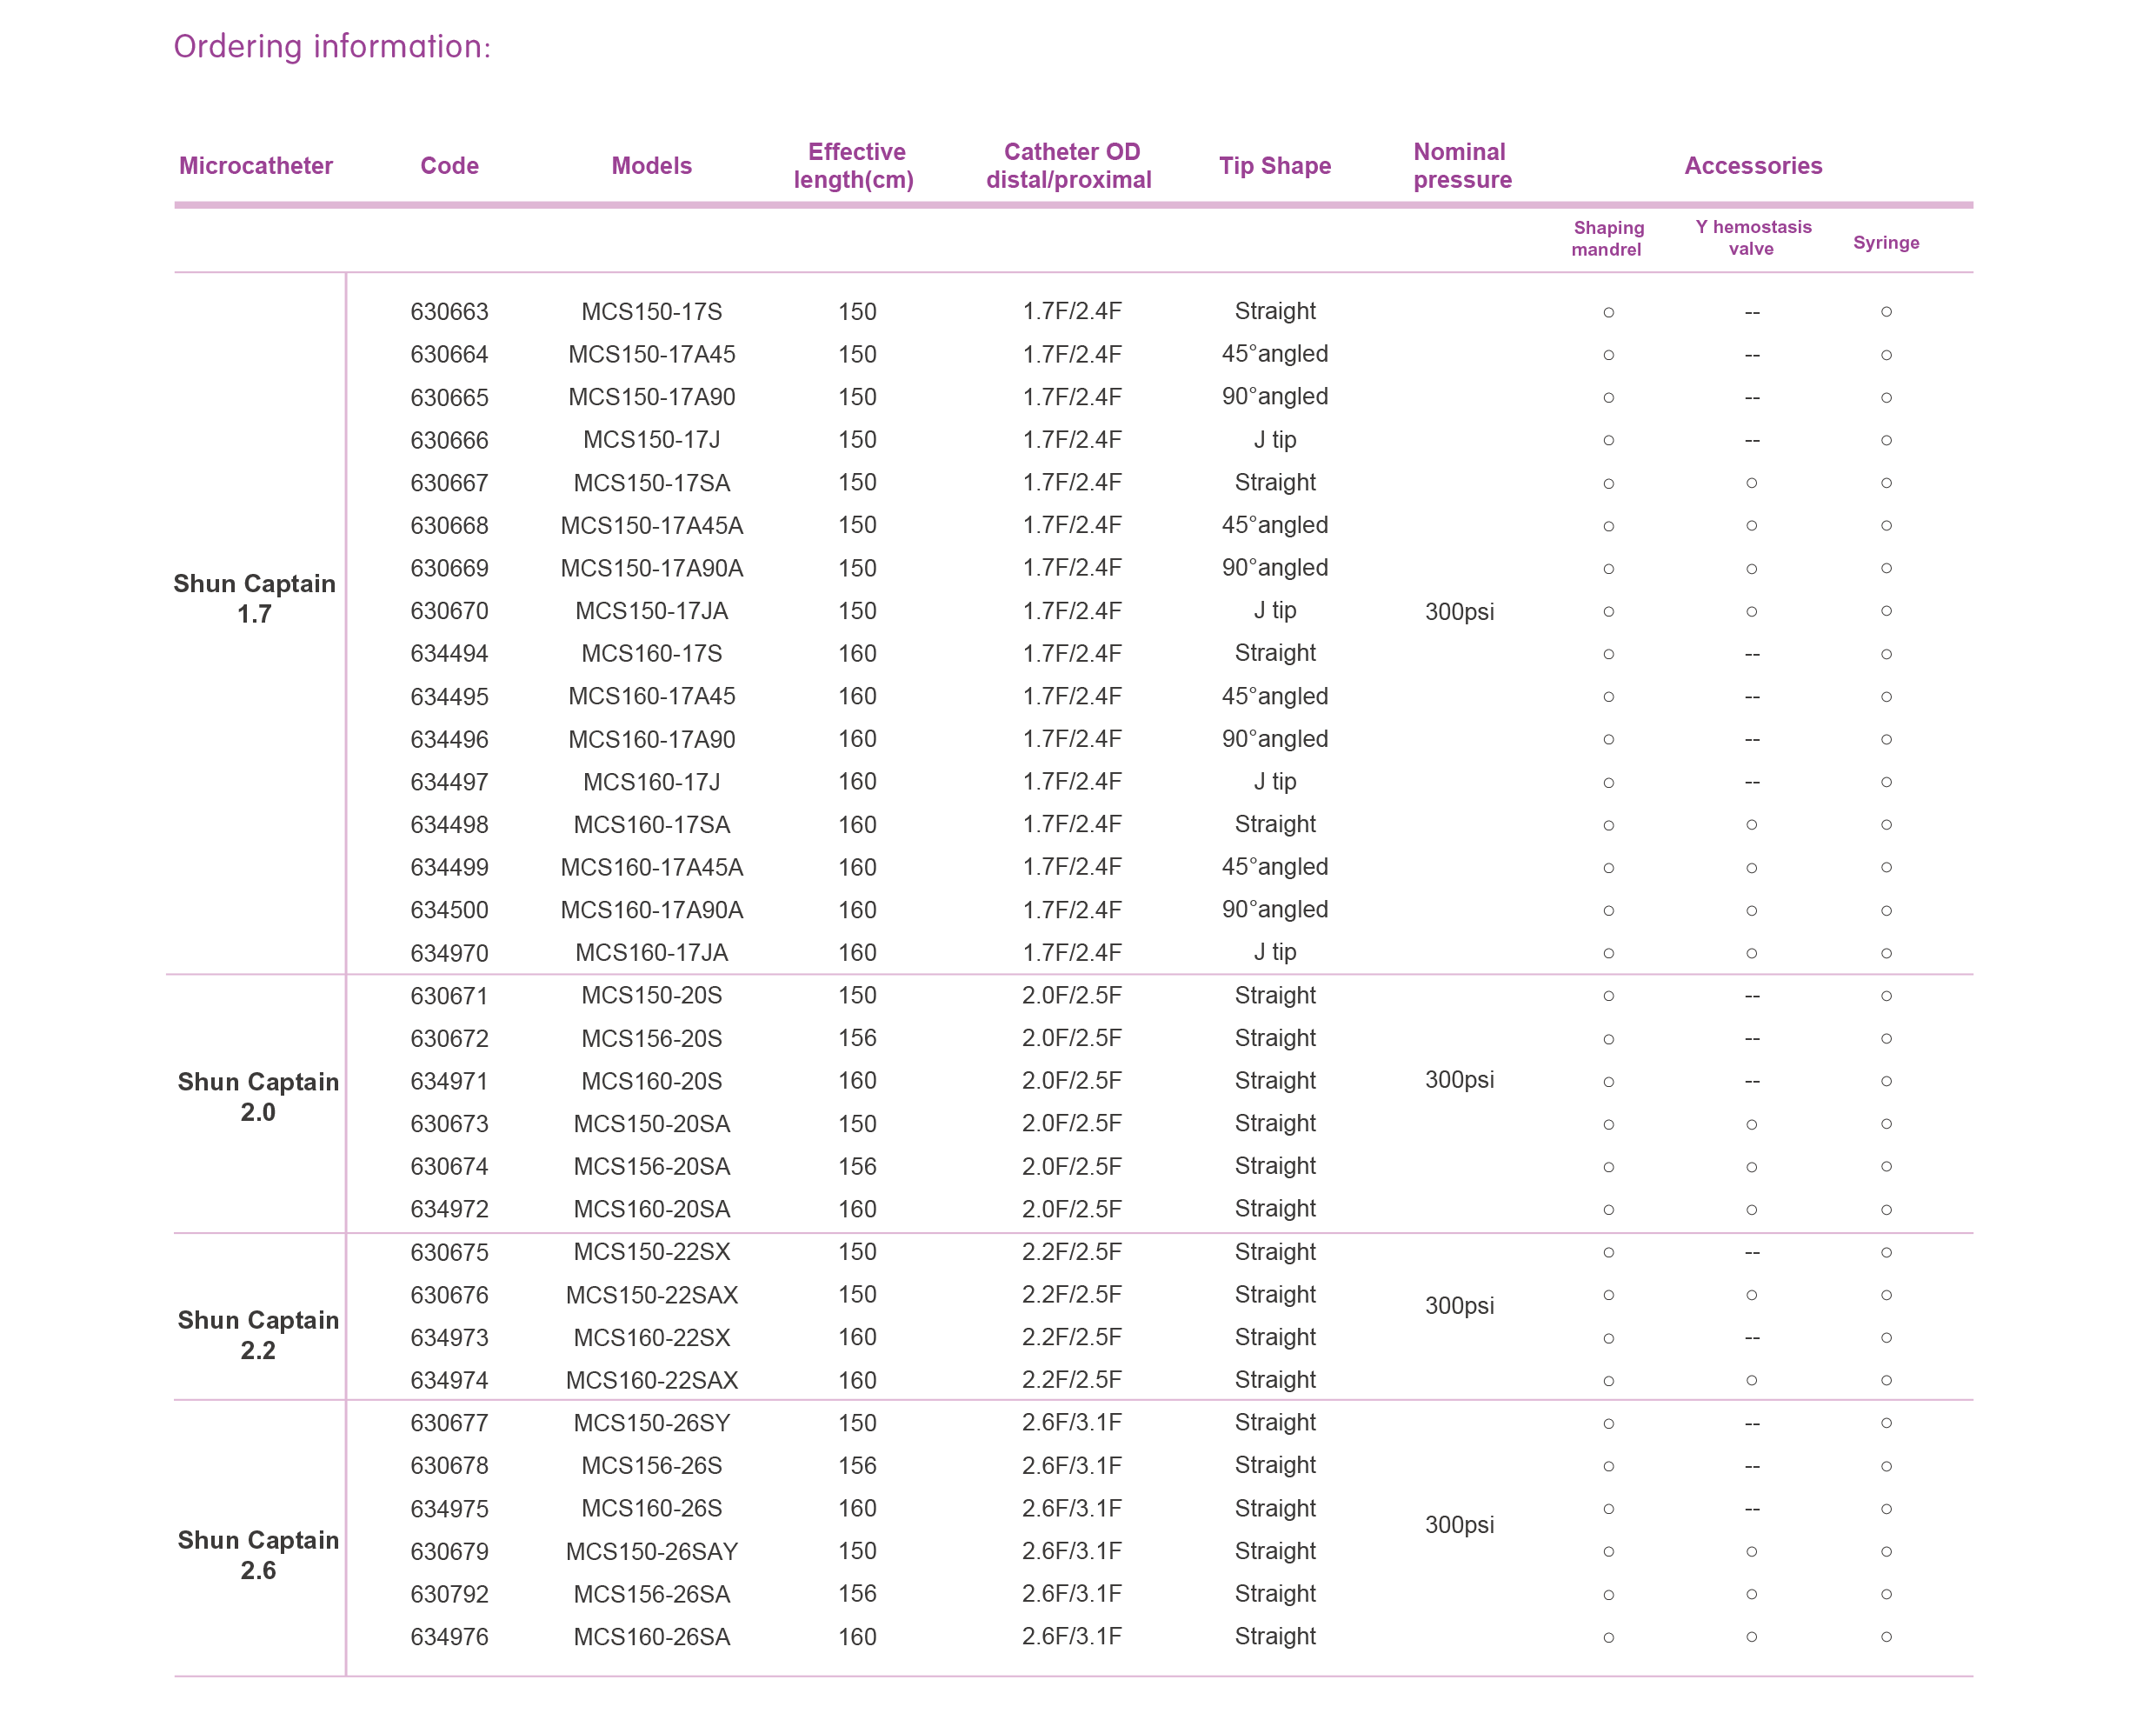Click Y valve circle for MCS150-17SA
The height and width of the screenshot is (1720, 2156).
click(x=1751, y=483)
